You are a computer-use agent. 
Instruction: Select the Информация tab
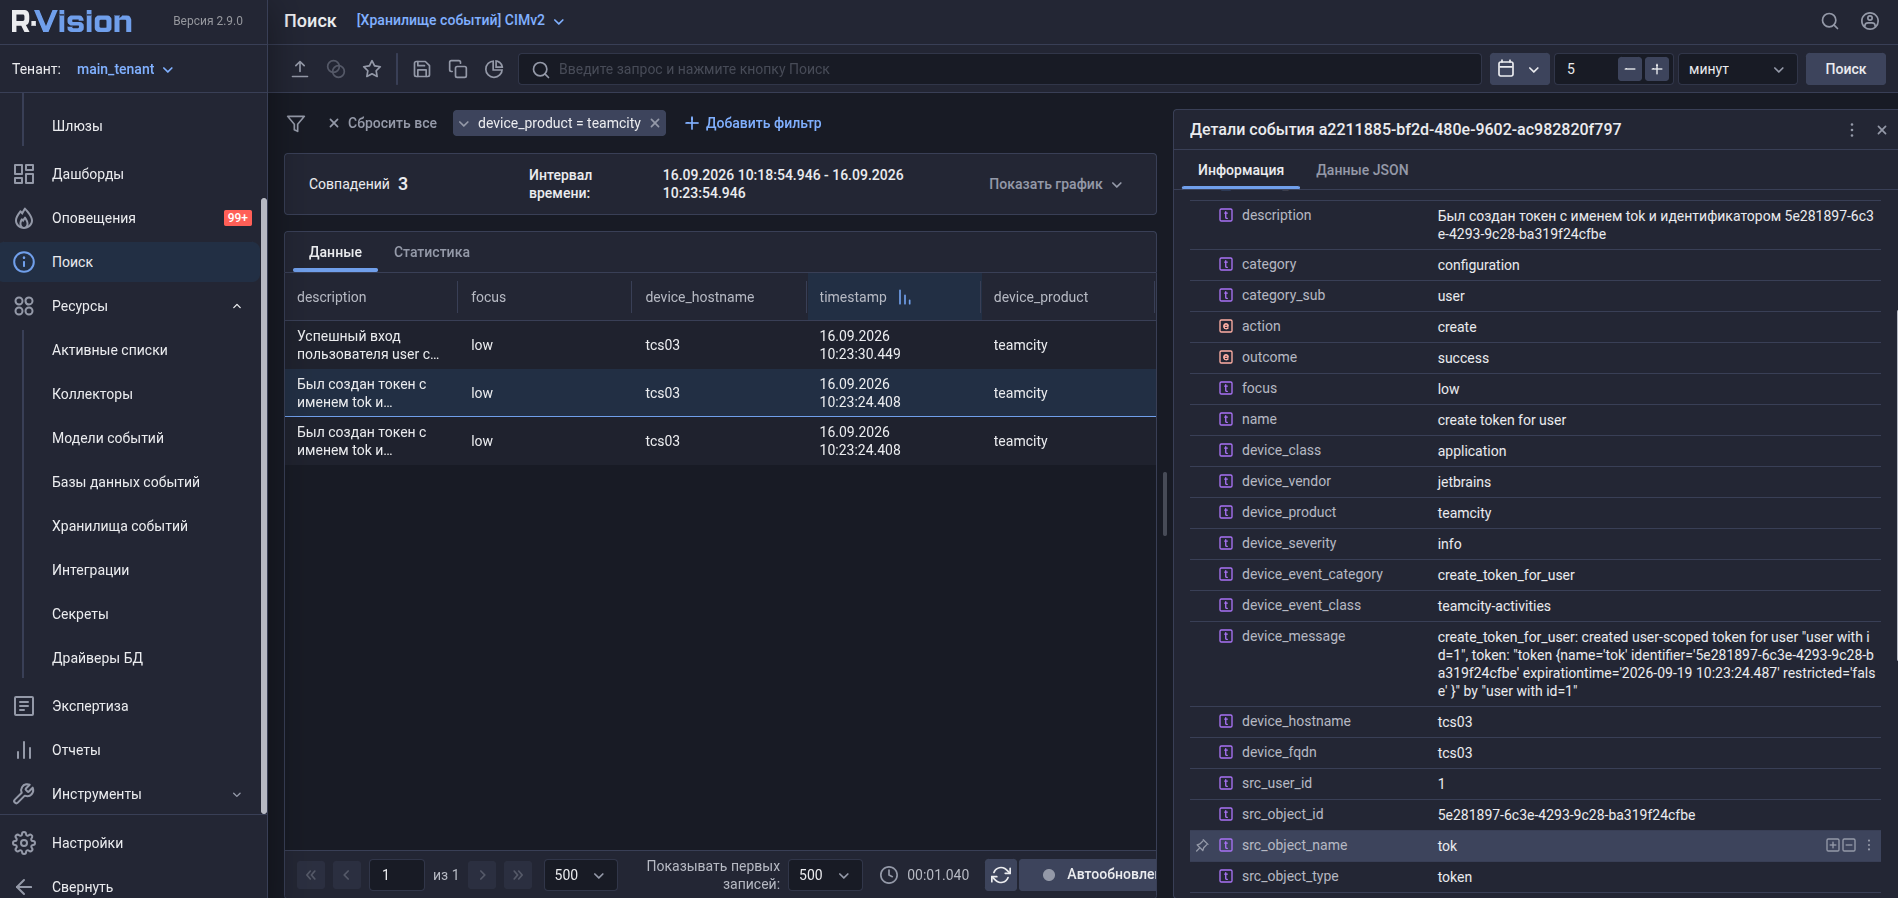coord(1241,170)
